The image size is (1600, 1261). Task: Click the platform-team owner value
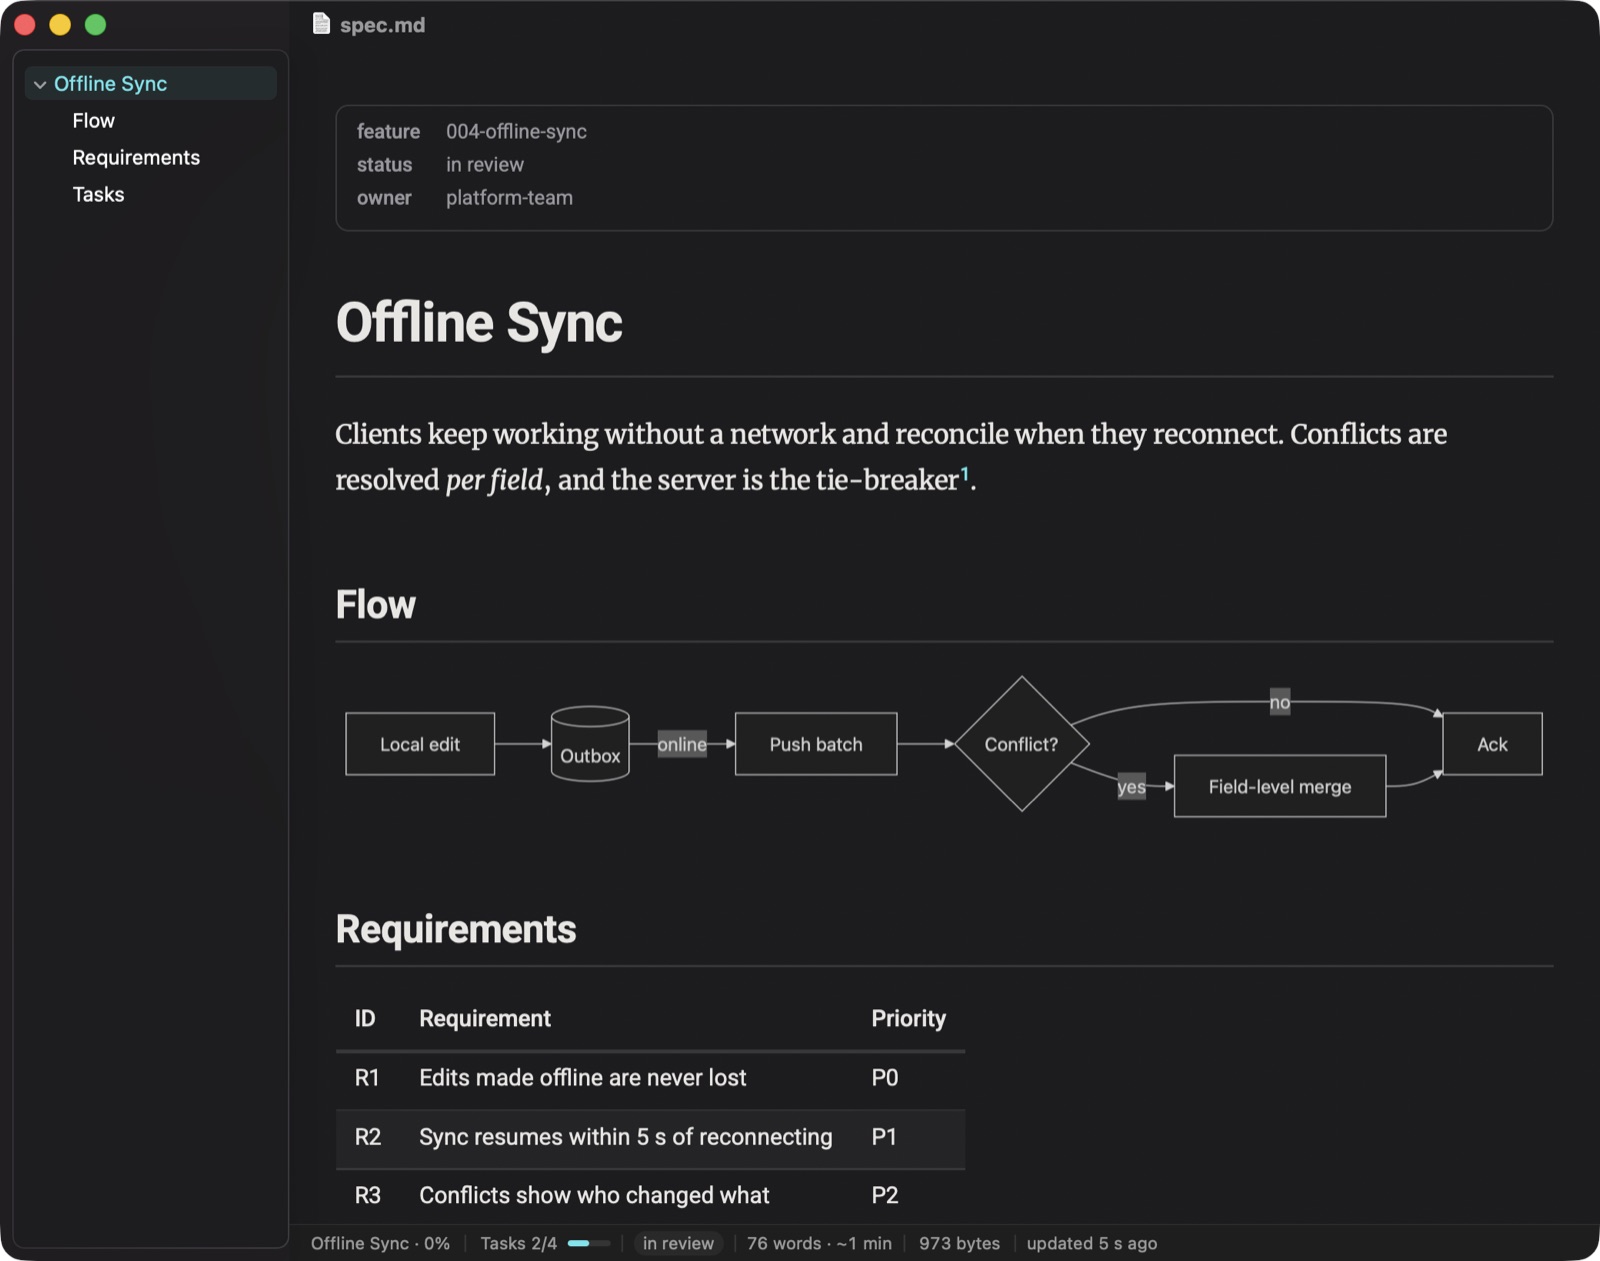coord(509,198)
